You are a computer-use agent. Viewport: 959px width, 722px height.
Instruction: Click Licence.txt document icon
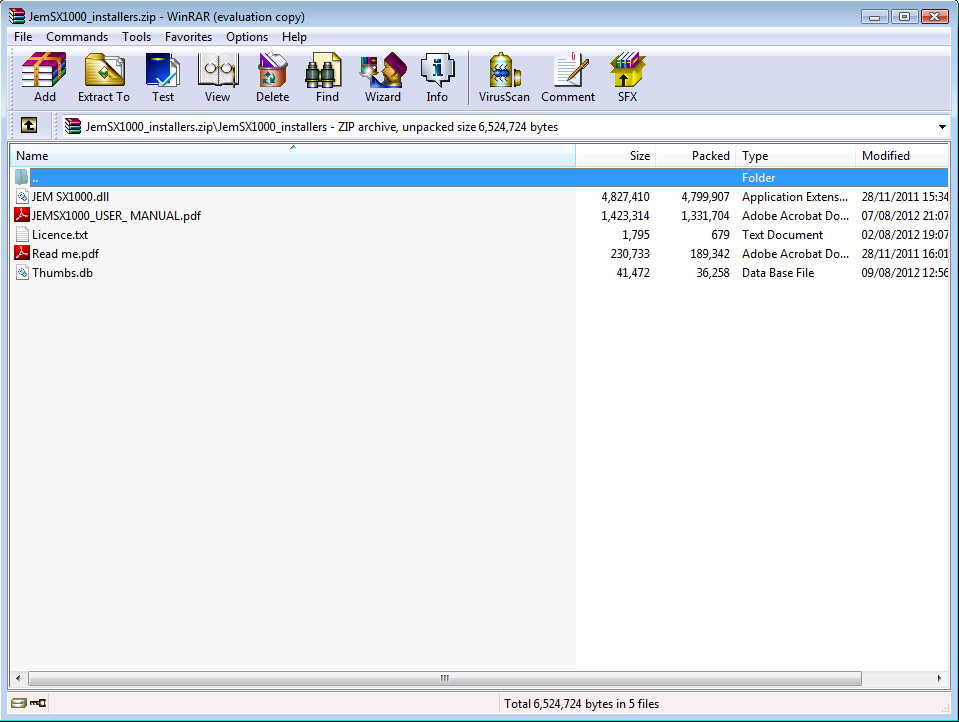tap(22, 234)
